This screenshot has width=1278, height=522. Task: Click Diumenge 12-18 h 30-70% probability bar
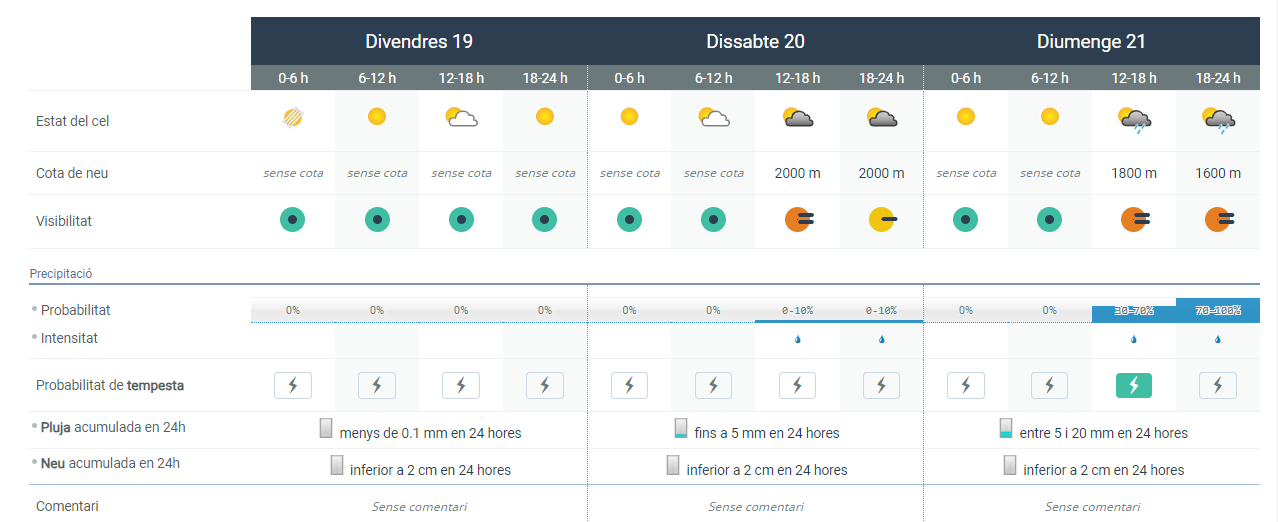[1133, 314]
